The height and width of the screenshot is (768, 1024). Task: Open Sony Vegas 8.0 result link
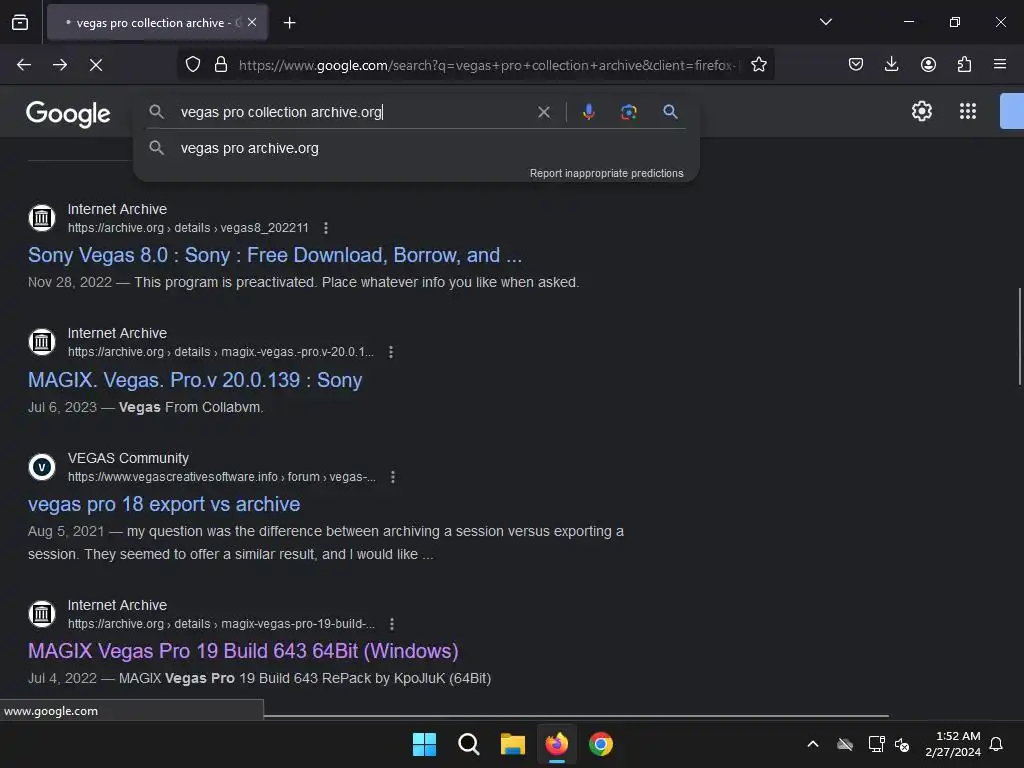[275, 255]
